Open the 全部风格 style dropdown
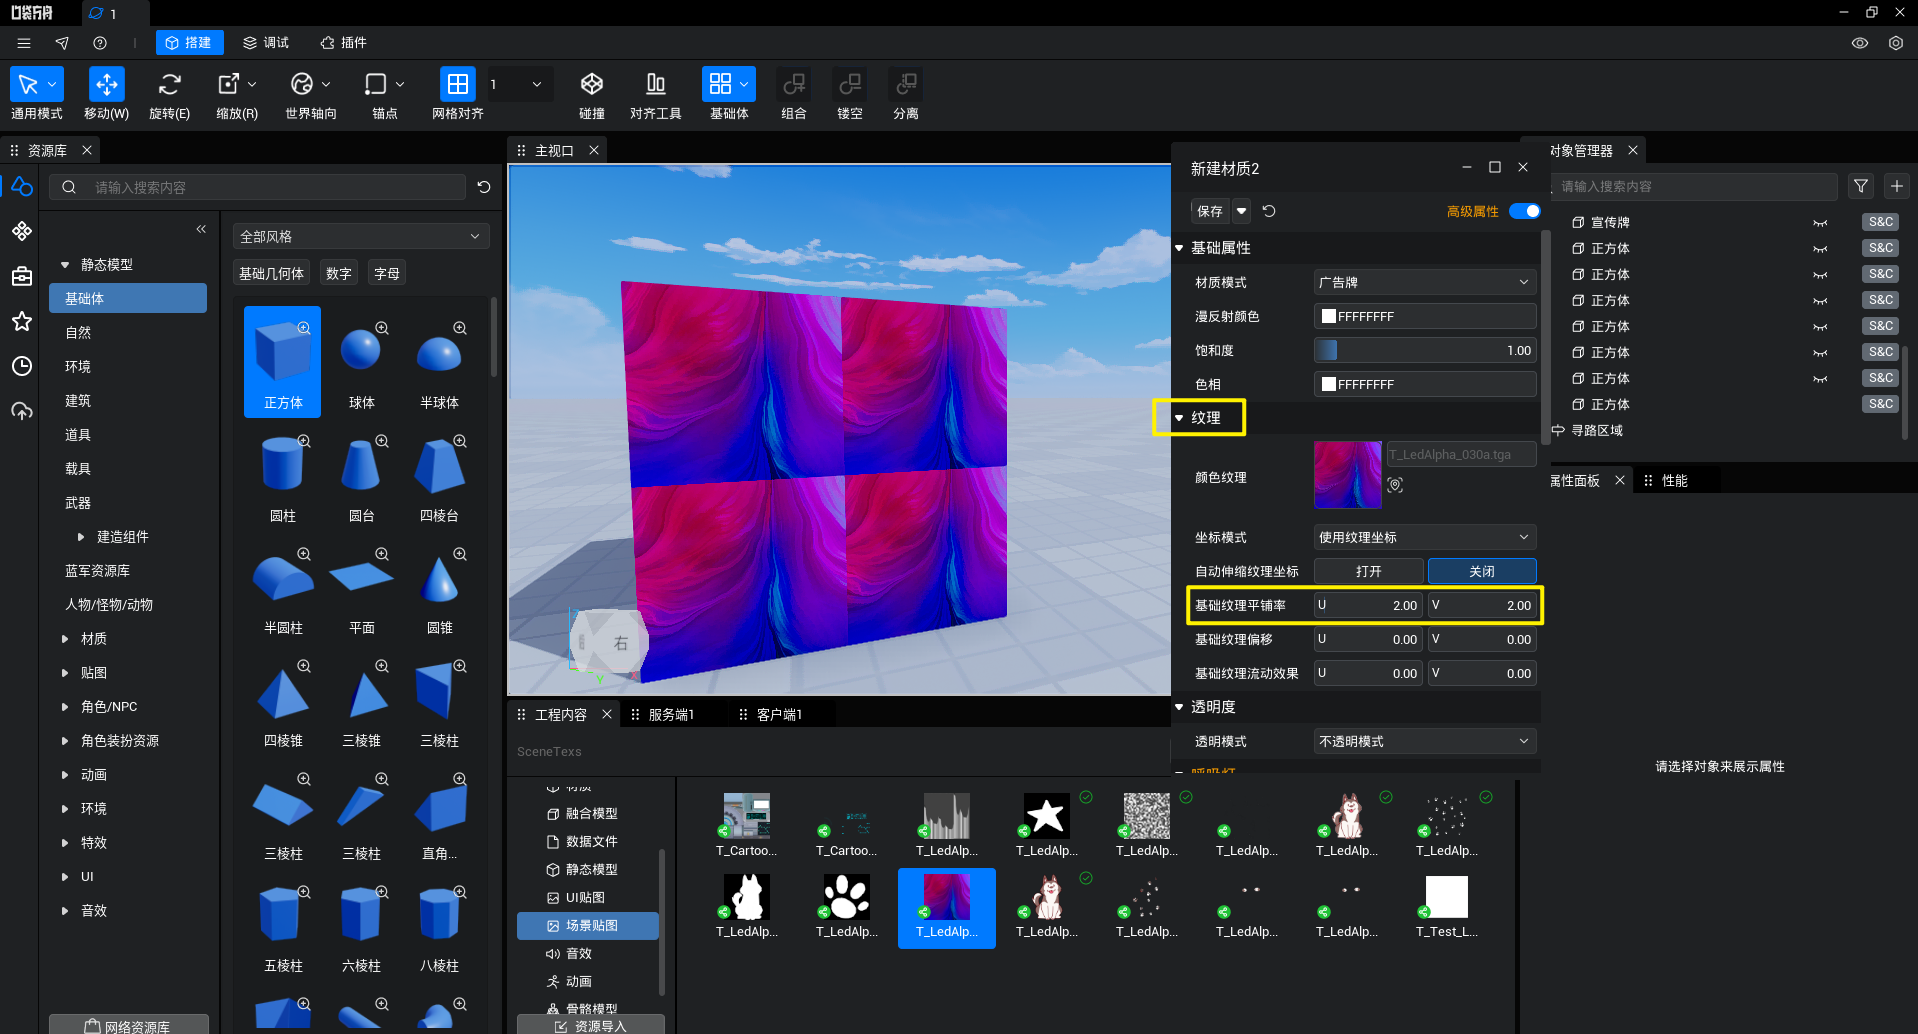Image resolution: width=1918 pixels, height=1034 pixels. tap(360, 236)
